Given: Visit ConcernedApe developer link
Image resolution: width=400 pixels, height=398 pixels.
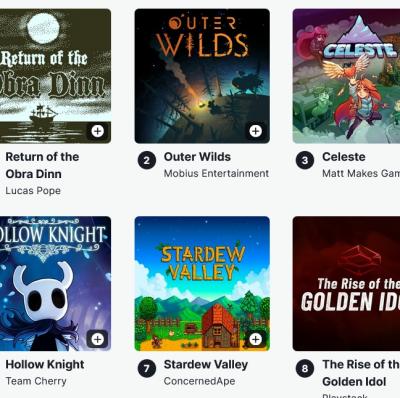Looking at the screenshot, I should click(199, 381).
